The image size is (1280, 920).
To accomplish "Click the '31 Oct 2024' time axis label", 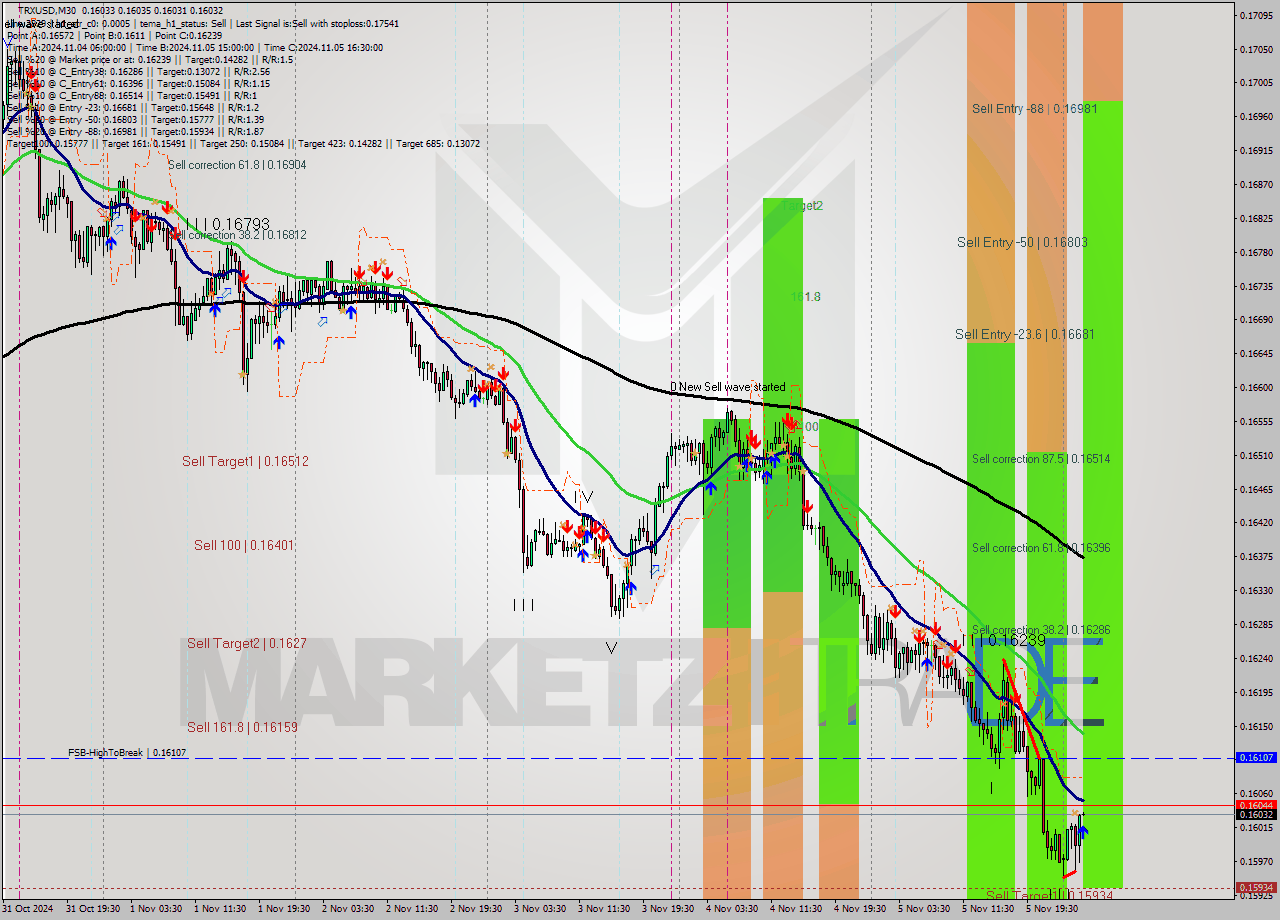I will pos(28,909).
